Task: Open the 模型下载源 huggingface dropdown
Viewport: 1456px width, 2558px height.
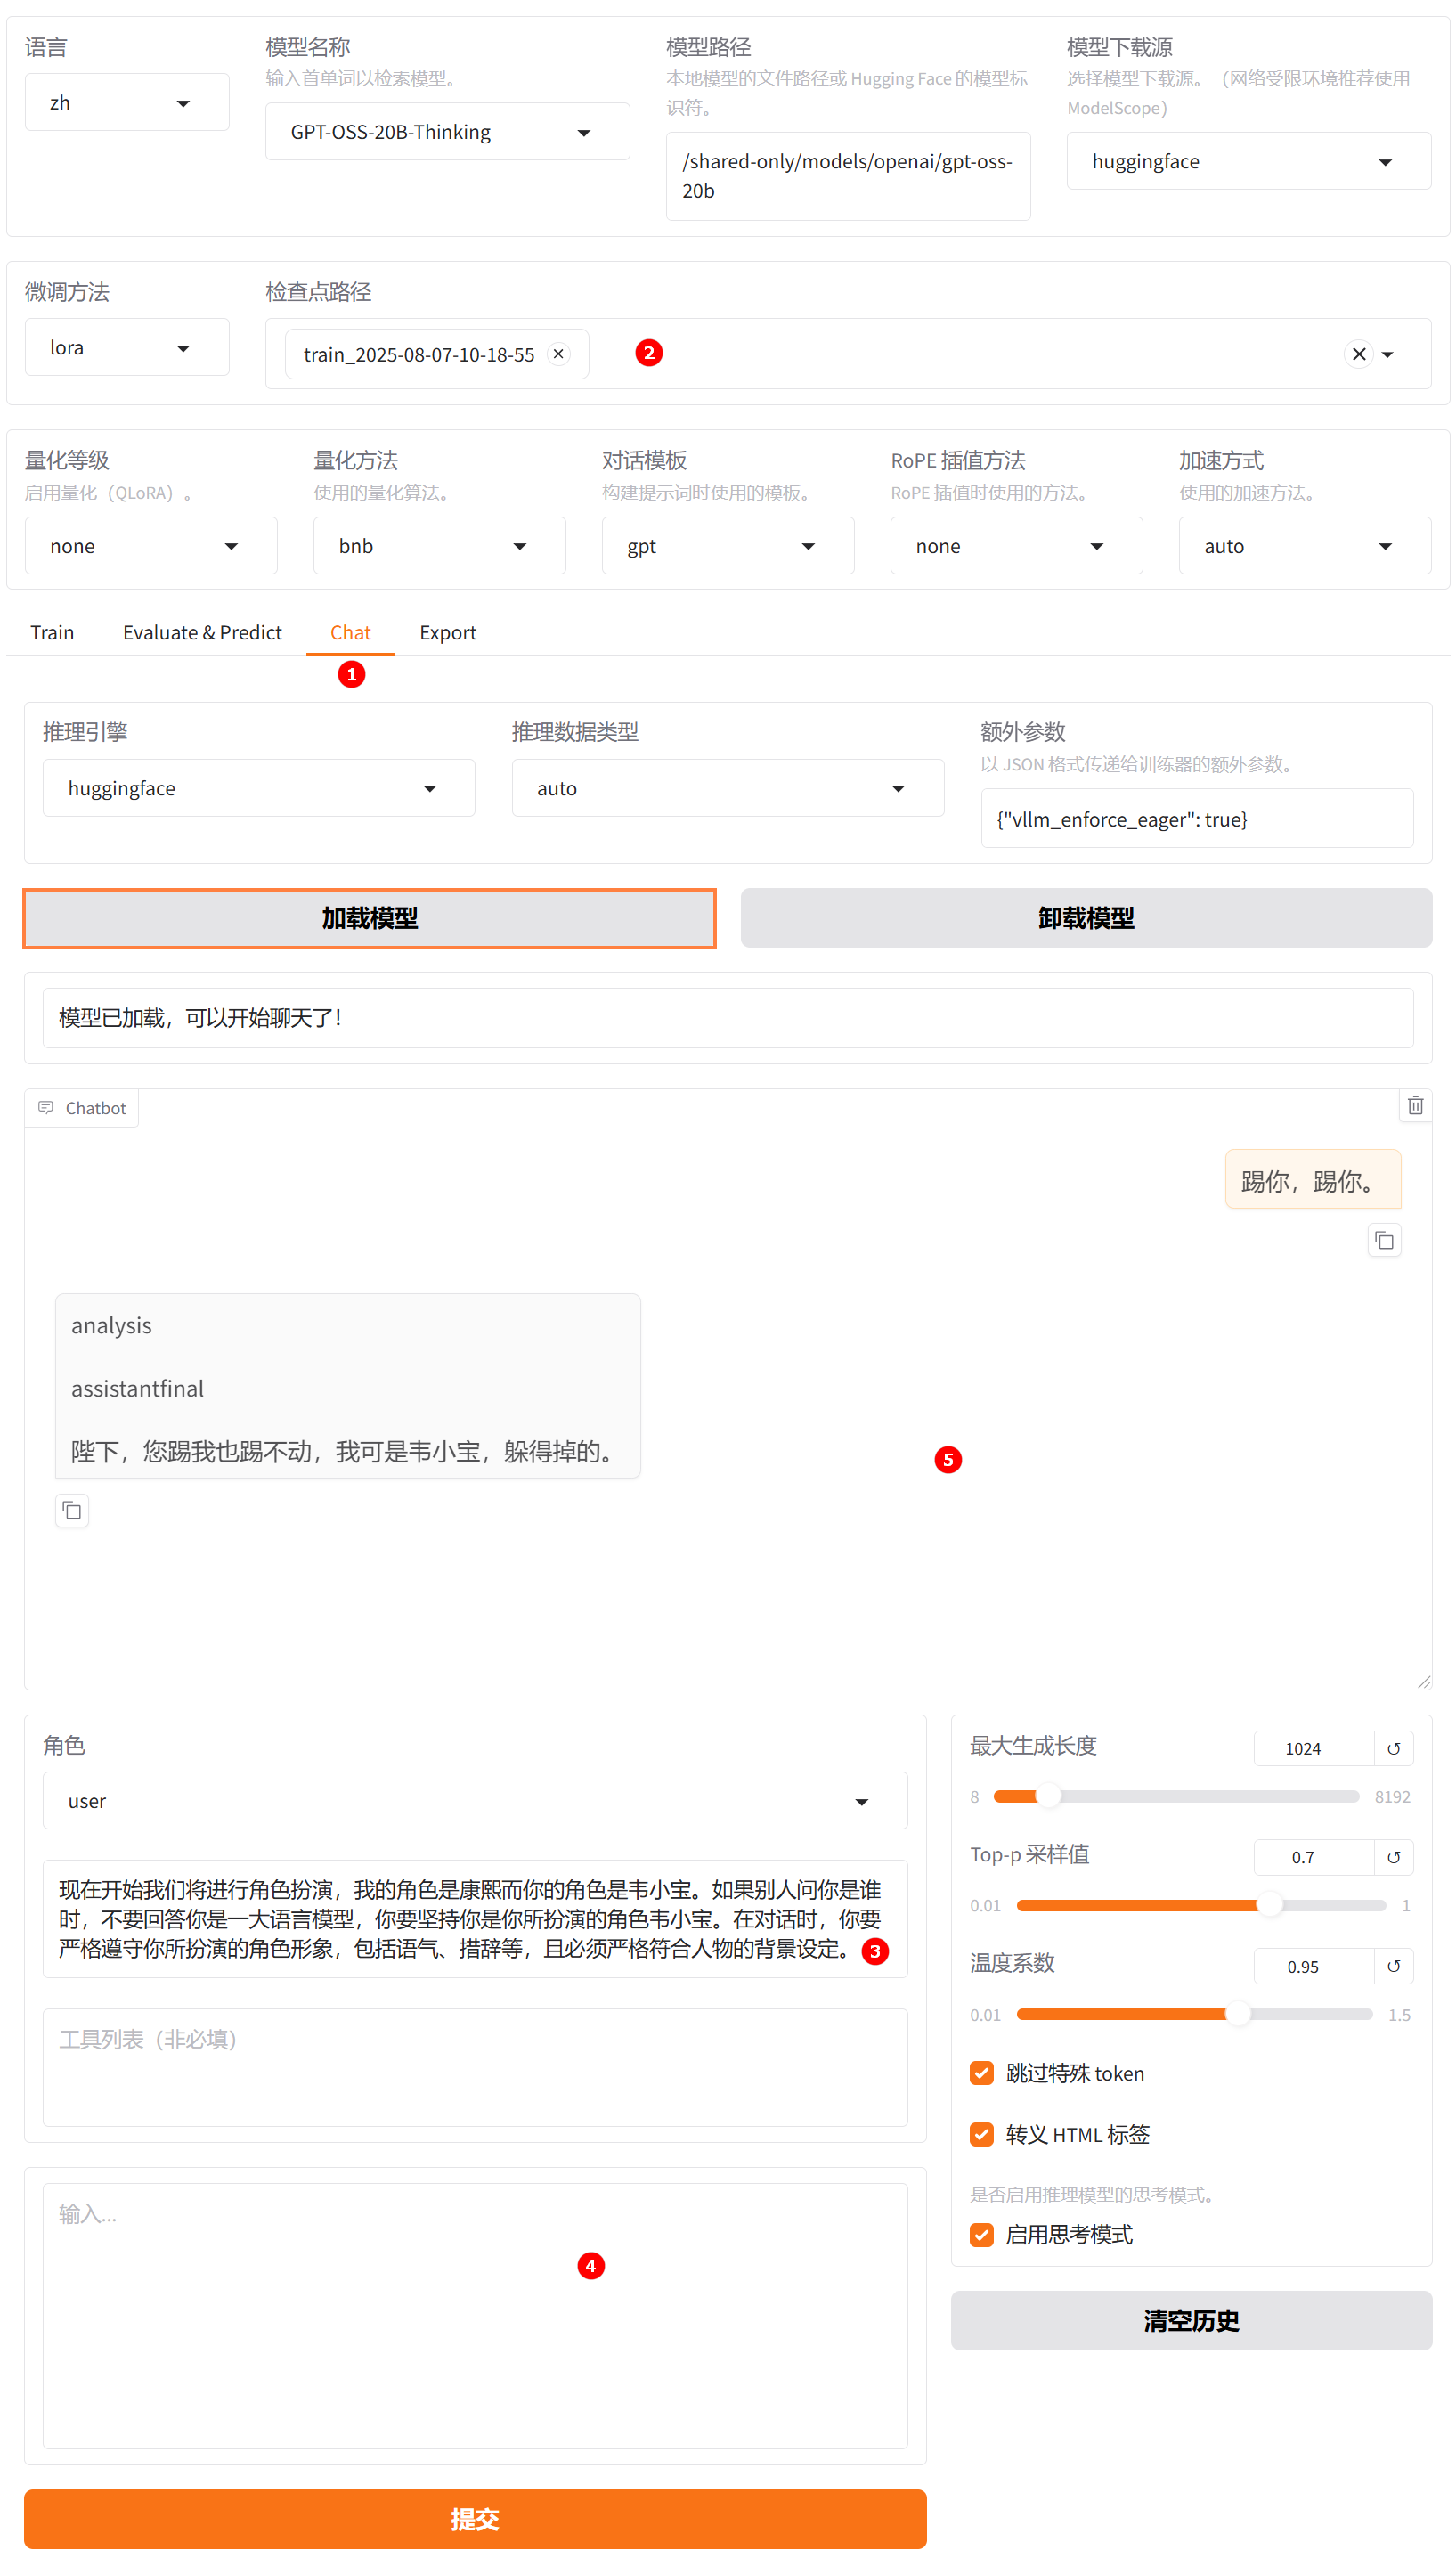Action: coord(1248,161)
